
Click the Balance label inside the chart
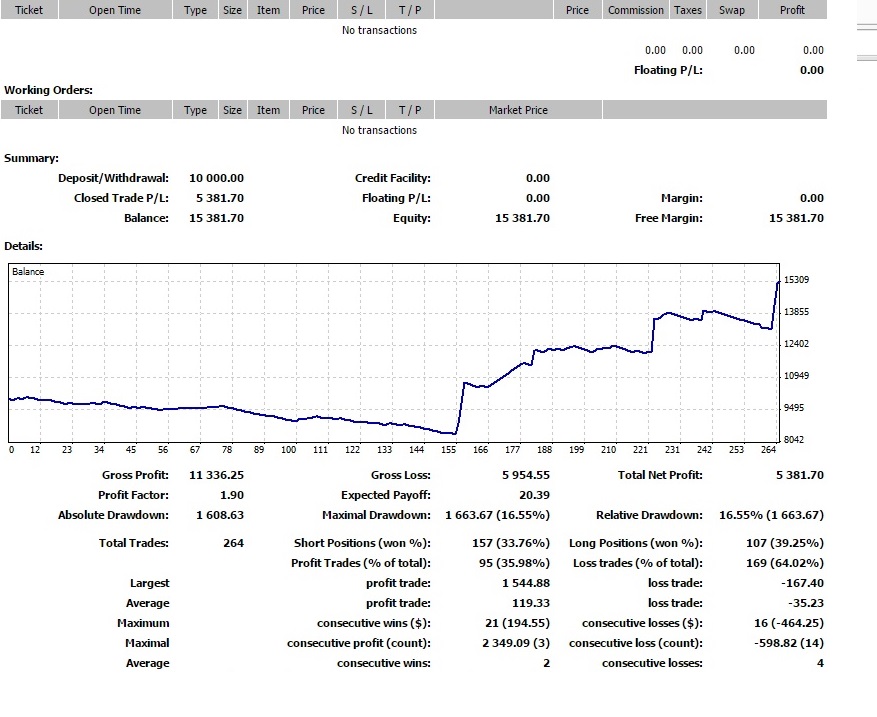pyautogui.click(x=28, y=272)
